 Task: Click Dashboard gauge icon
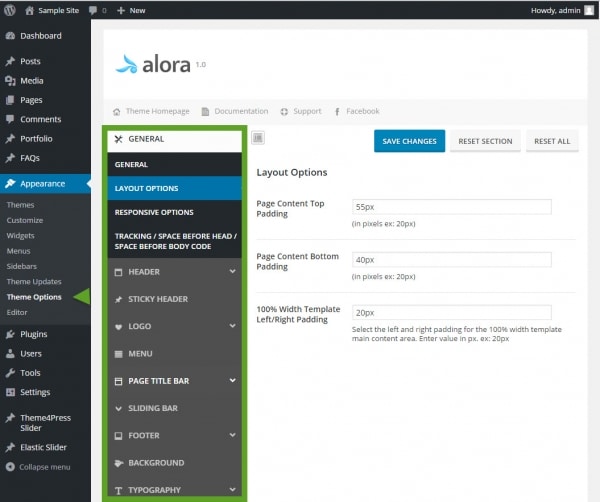(10, 36)
